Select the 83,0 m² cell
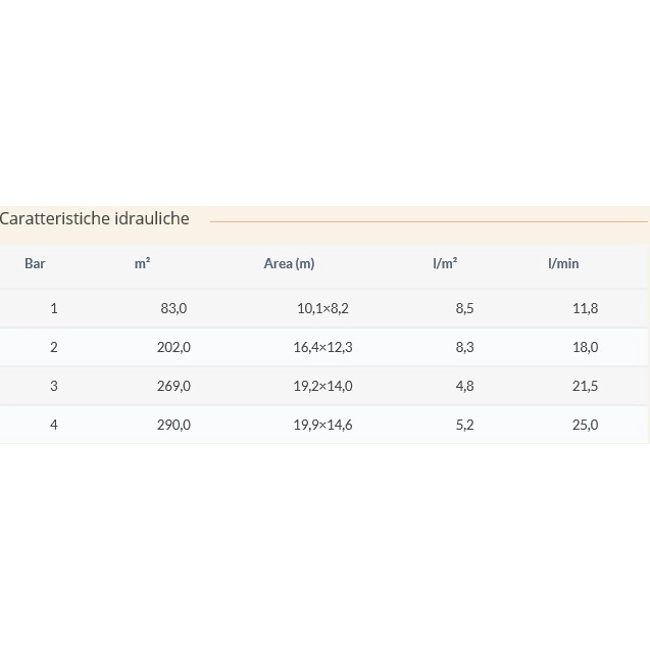Screen dimensions: 650x650 coord(174,308)
